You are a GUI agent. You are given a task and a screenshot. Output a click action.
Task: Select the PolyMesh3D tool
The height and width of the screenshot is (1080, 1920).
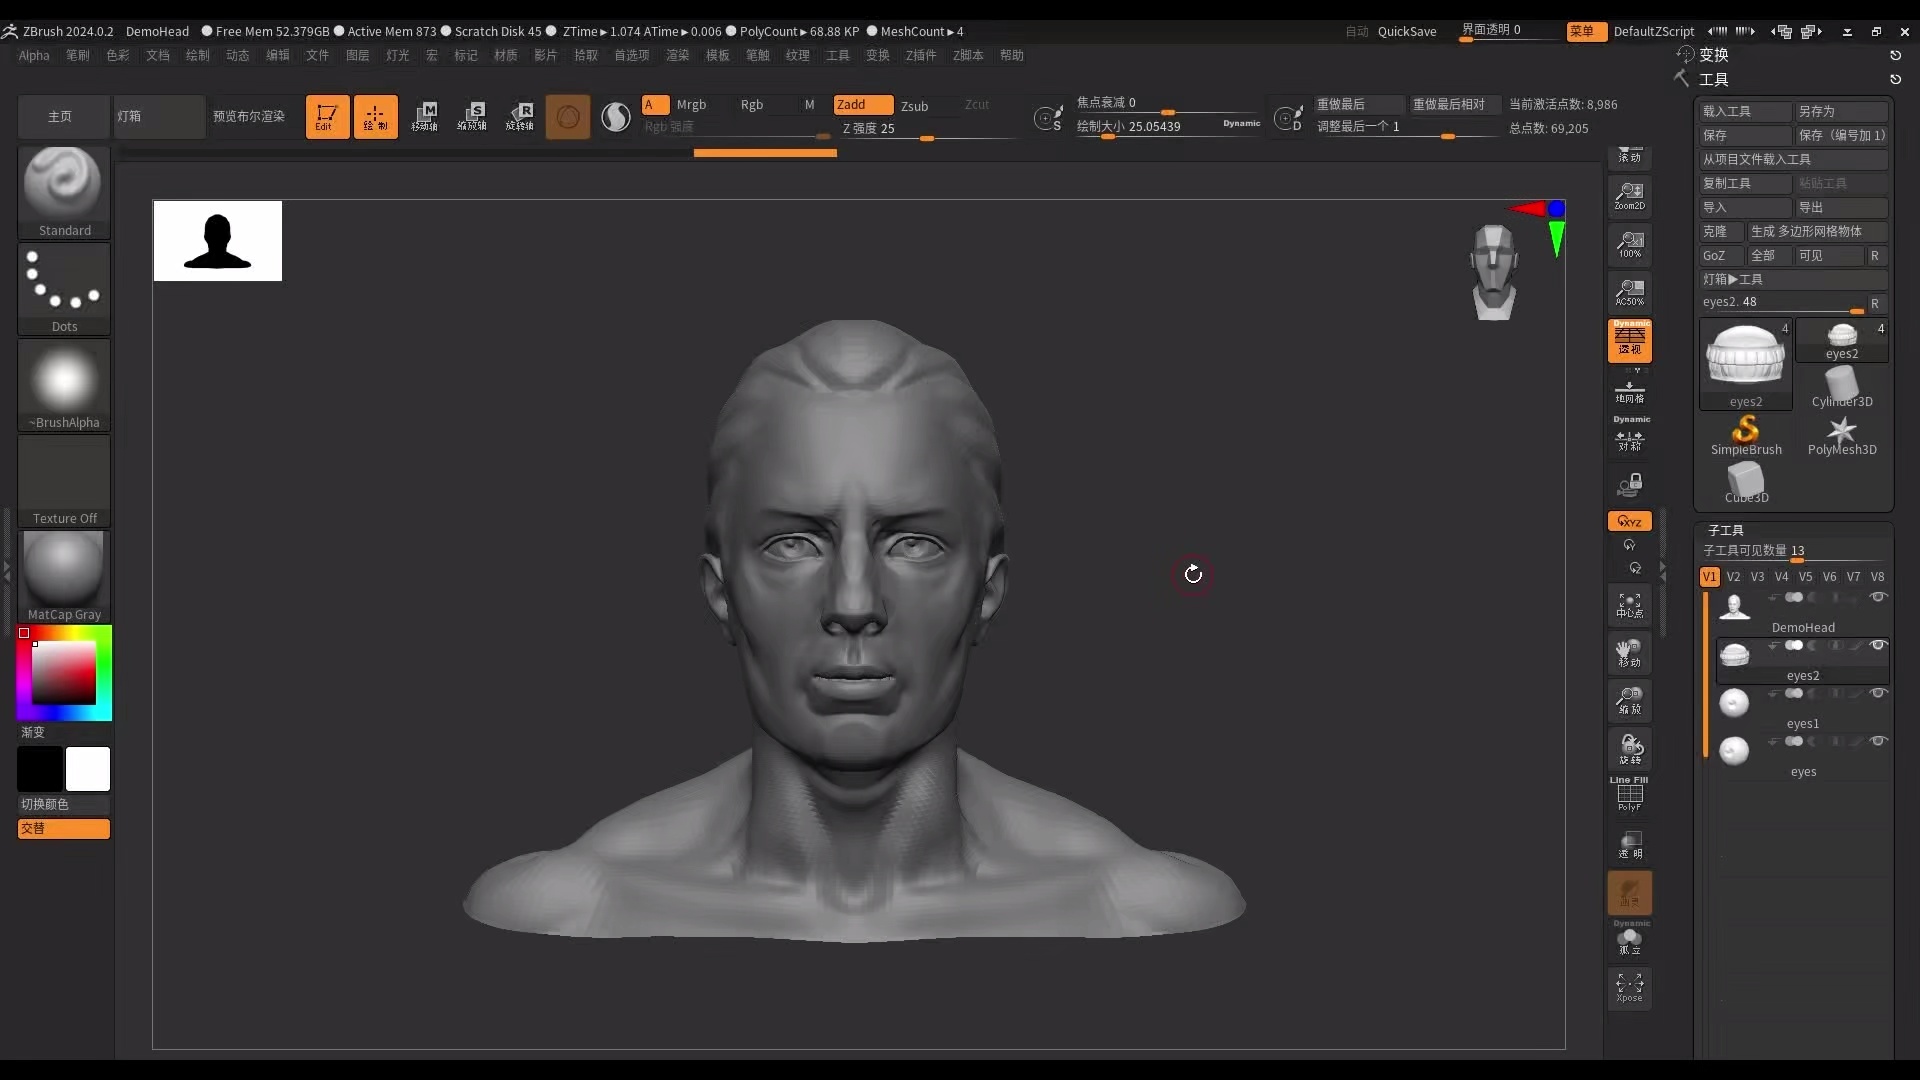(1843, 432)
